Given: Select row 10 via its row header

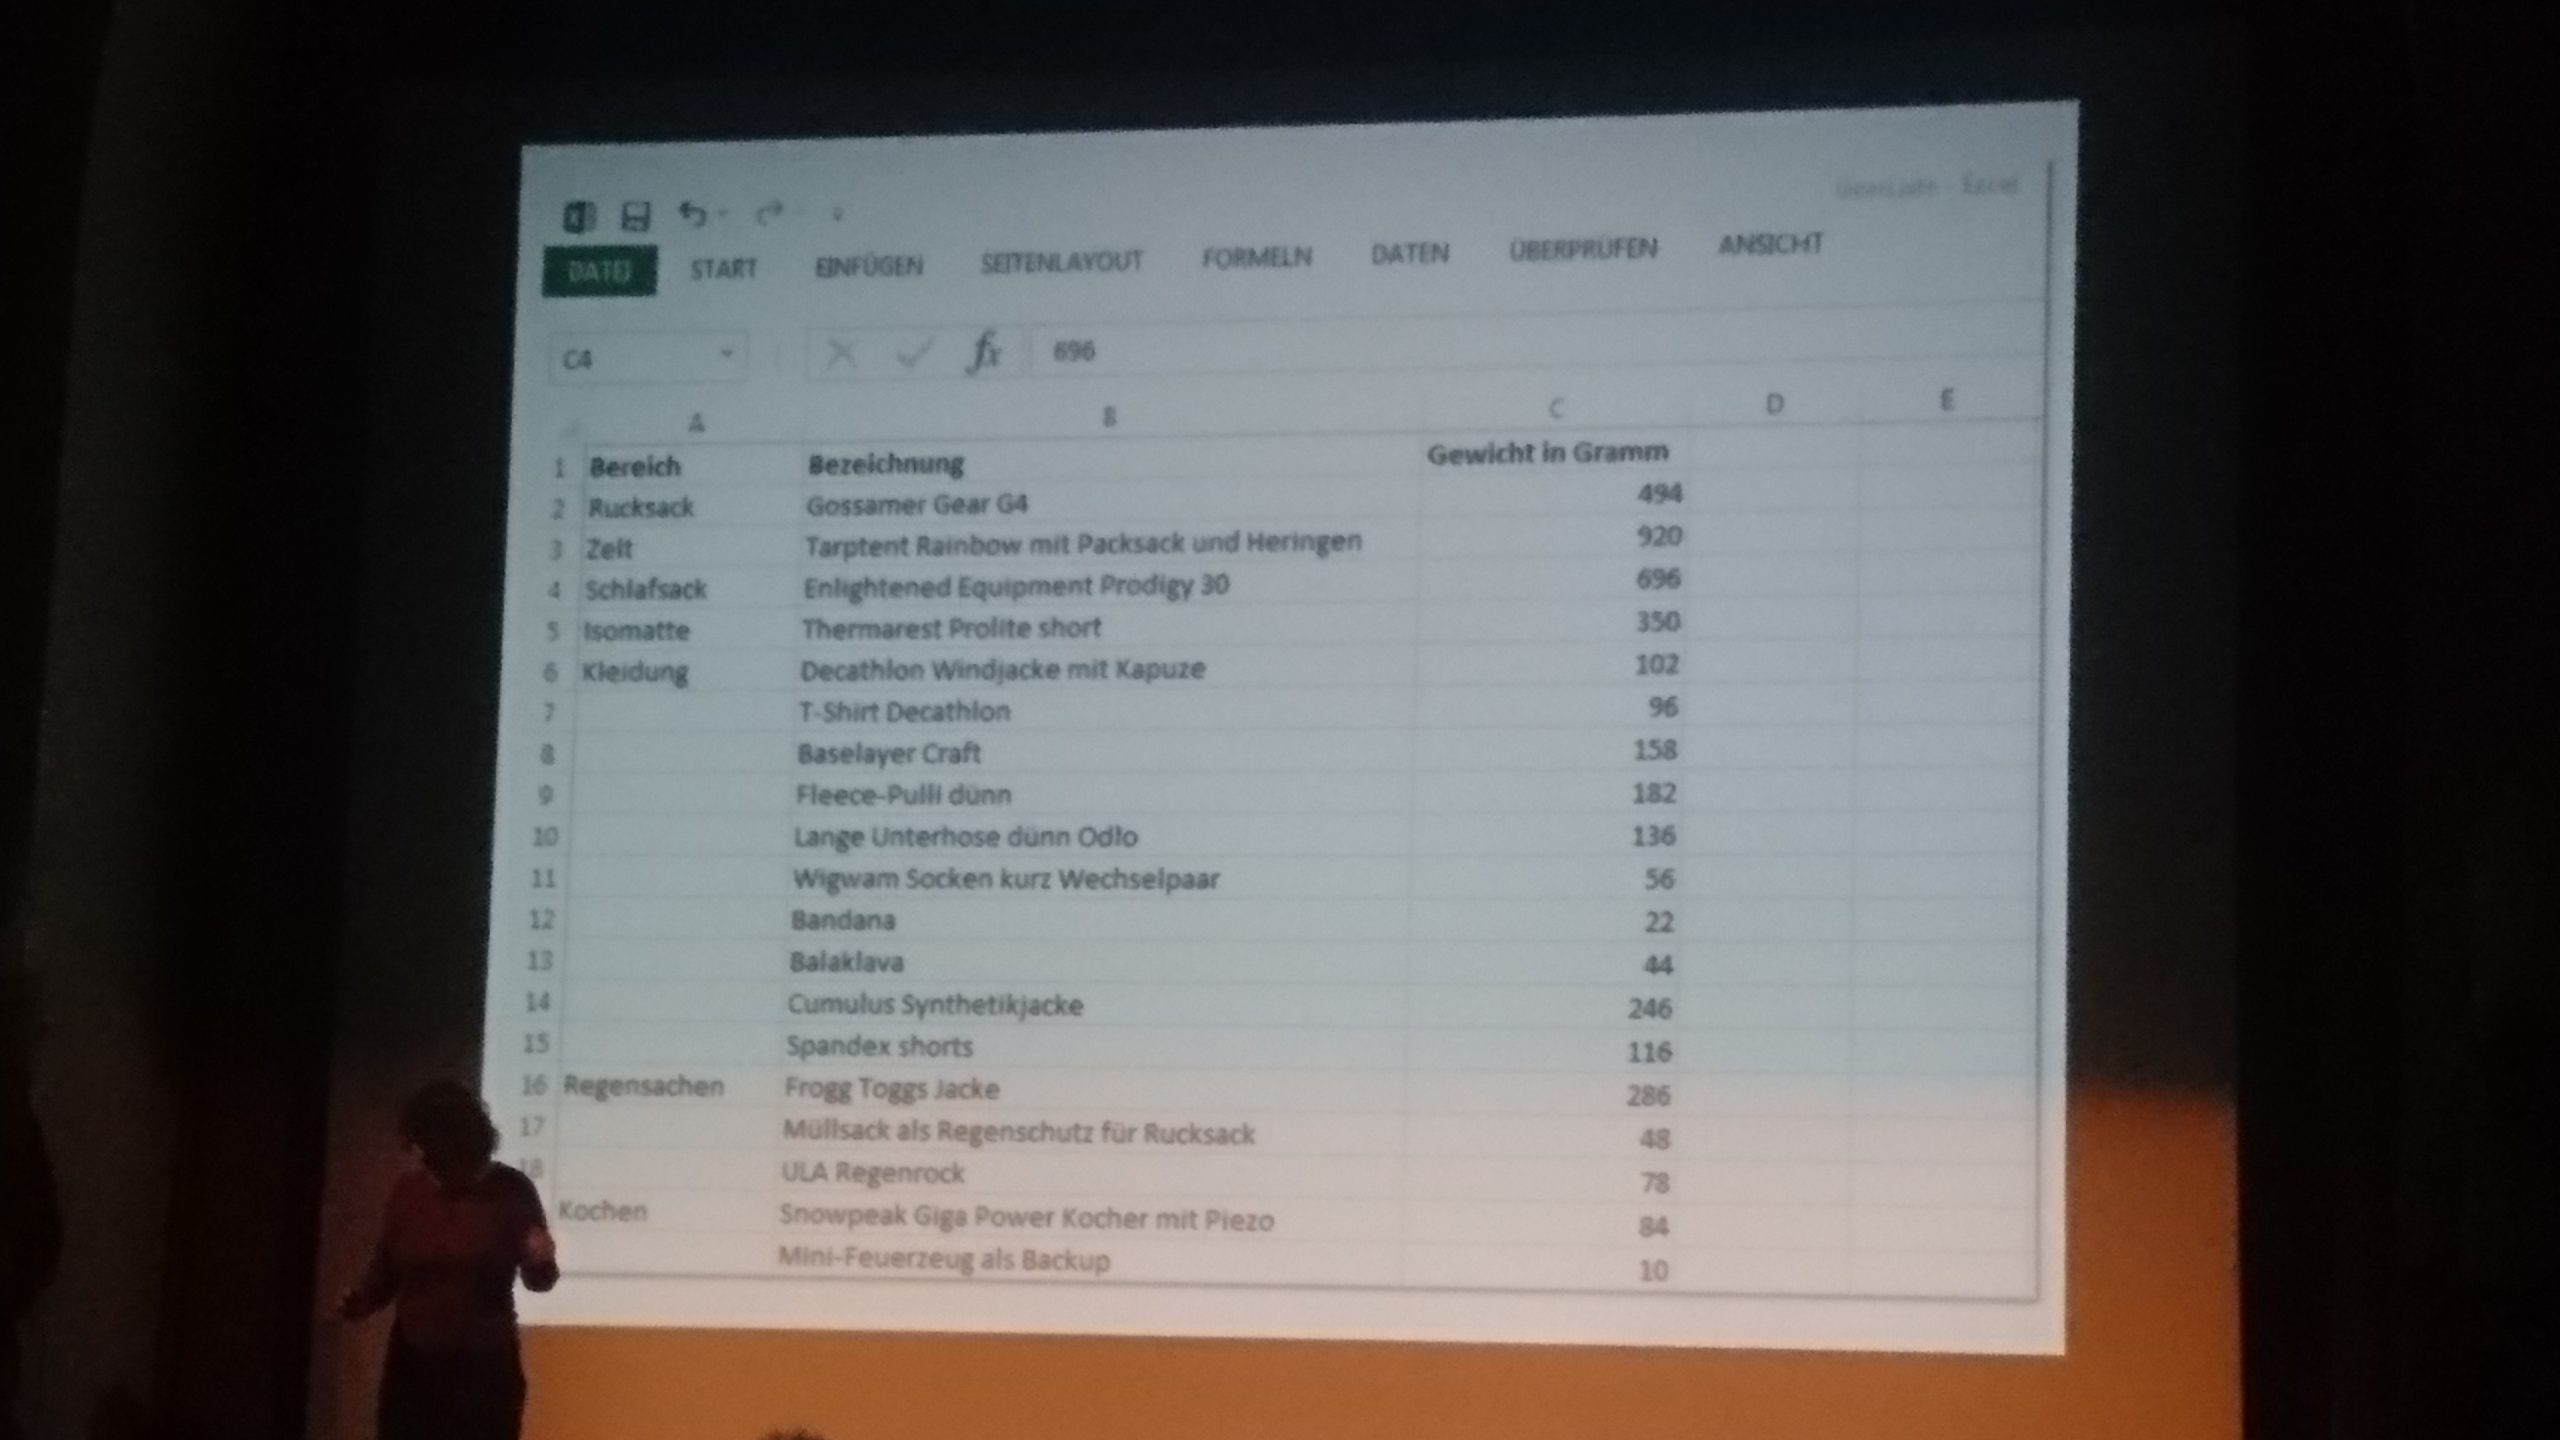Looking at the screenshot, I should (x=545, y=836).
